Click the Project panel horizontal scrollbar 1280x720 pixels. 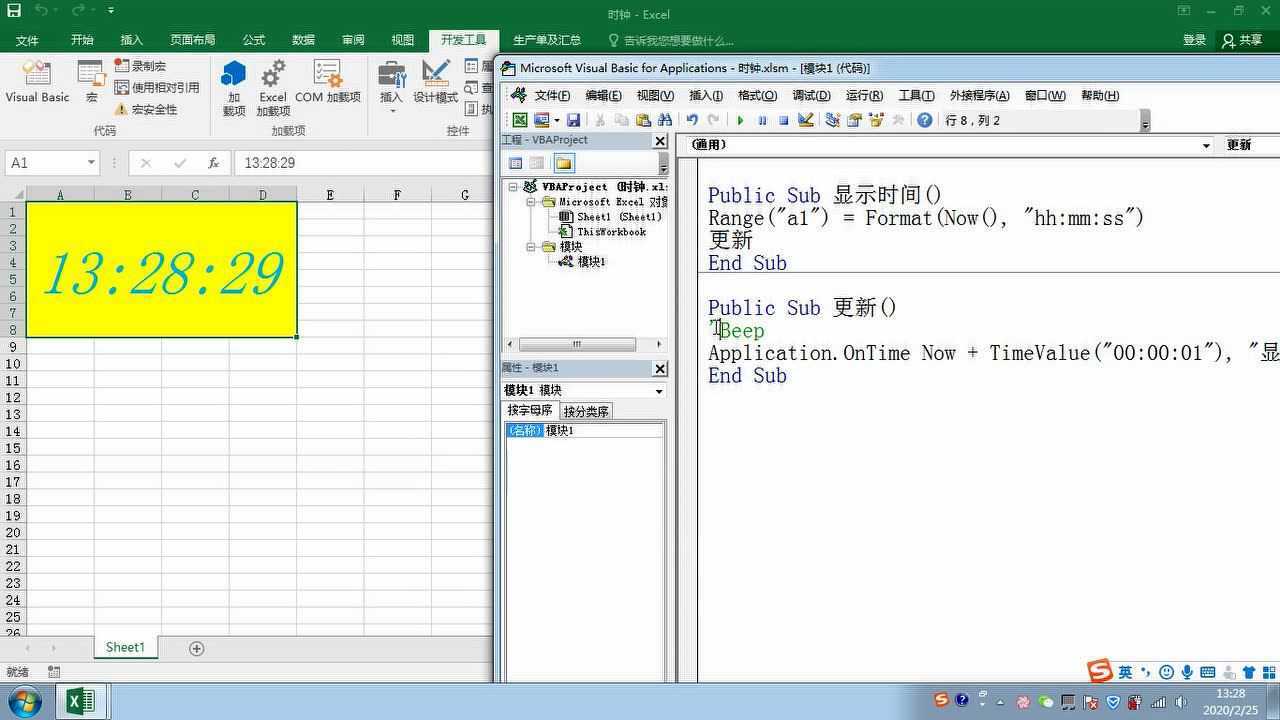[577, 344]
